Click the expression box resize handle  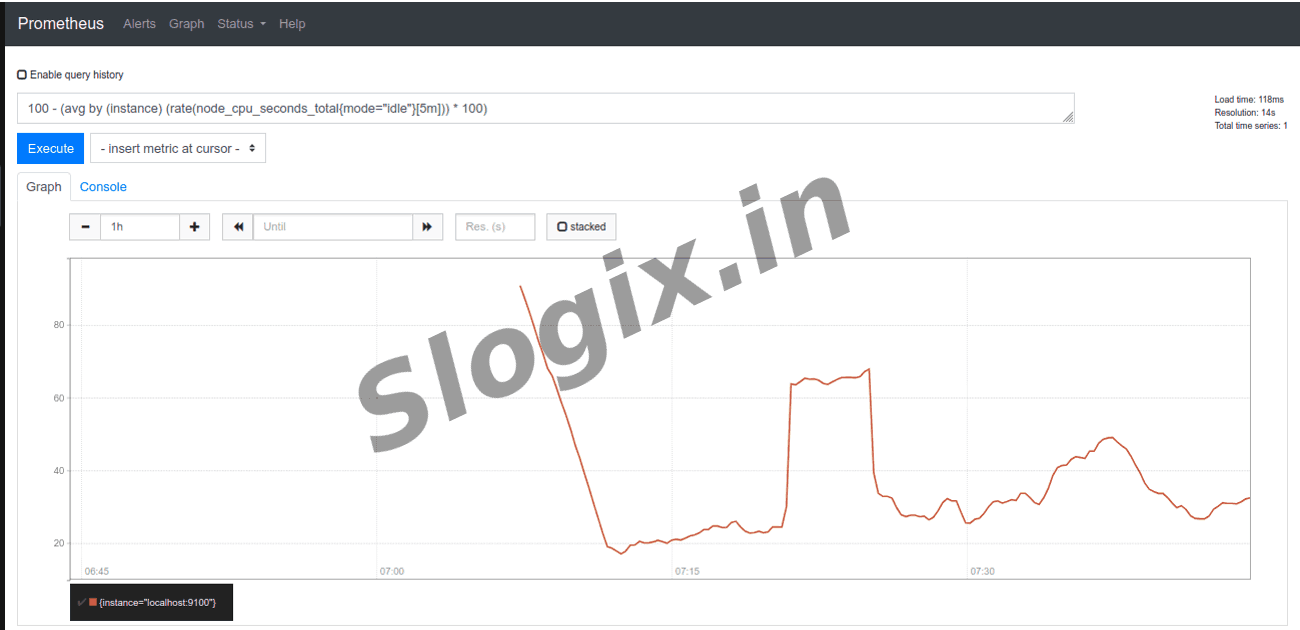pos(1068,117)
